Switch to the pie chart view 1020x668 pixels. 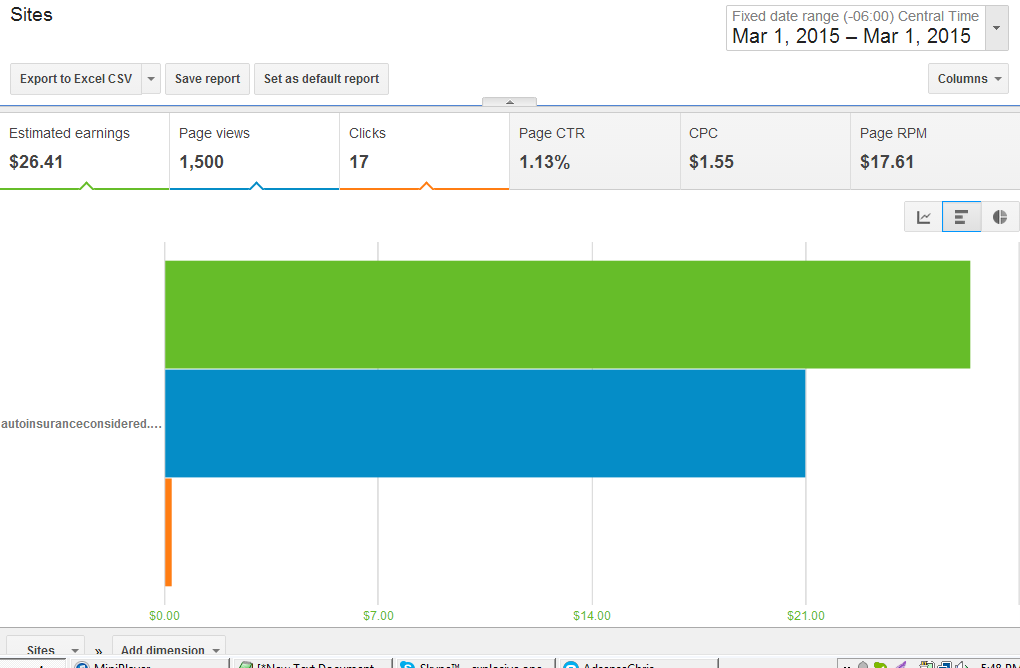click(1000, 217)
